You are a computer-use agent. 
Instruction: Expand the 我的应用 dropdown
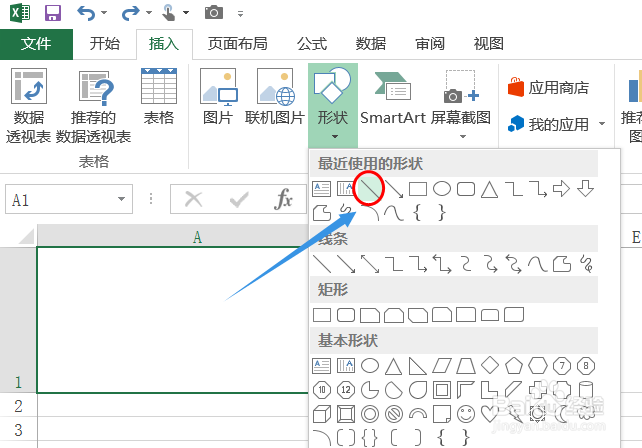602,124
